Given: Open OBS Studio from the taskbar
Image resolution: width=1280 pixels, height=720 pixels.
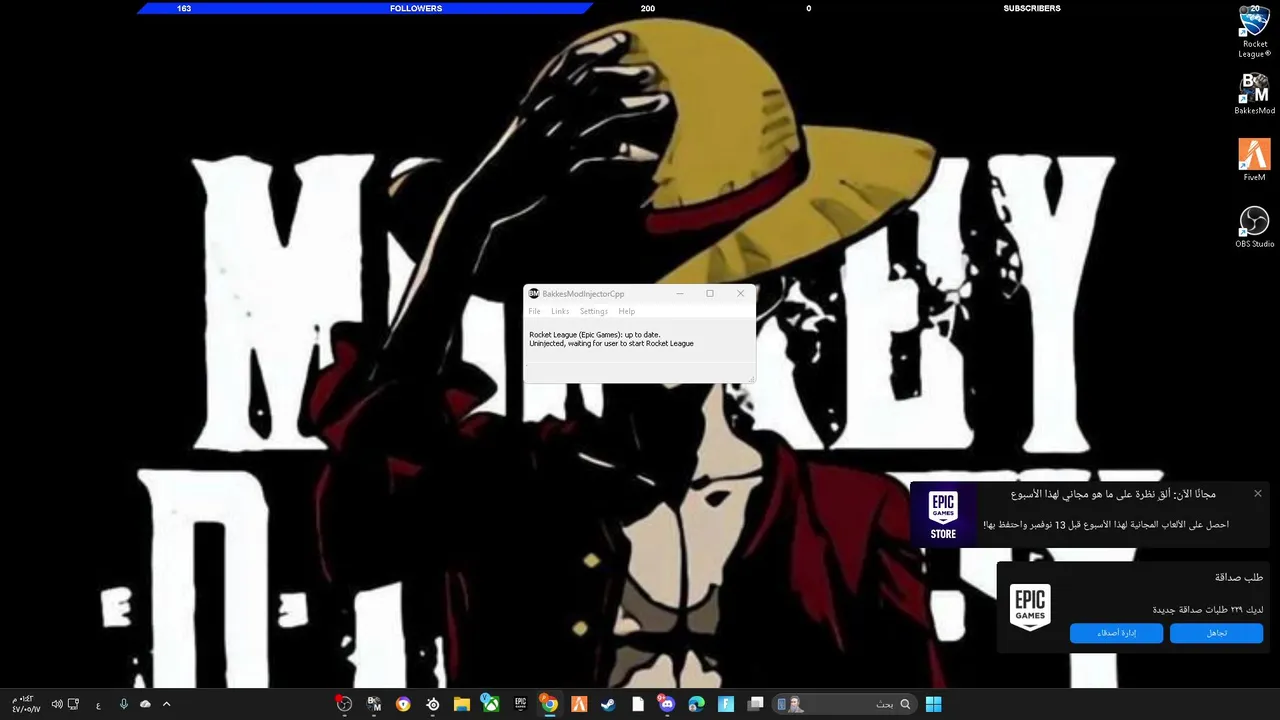Looking at the screenshot, I should 344,704.
